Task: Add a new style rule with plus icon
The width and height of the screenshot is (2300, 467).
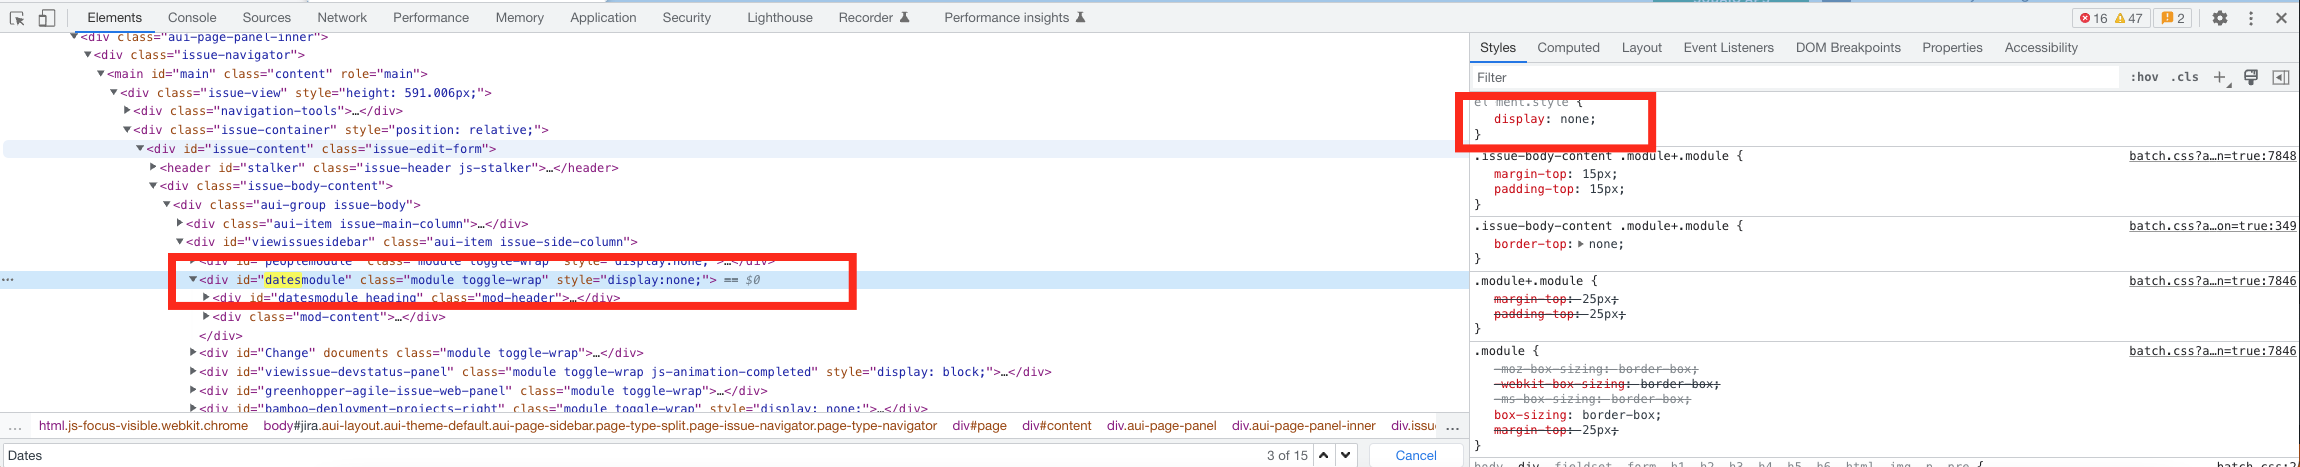Action: (x=2219, y=77)
